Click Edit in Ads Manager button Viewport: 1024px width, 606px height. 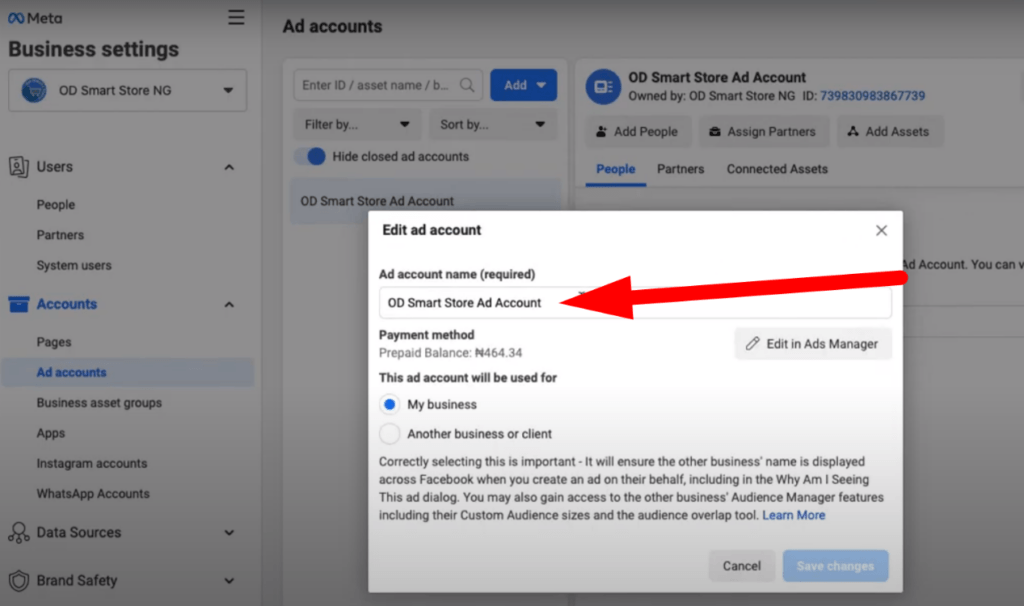[813, 343]
